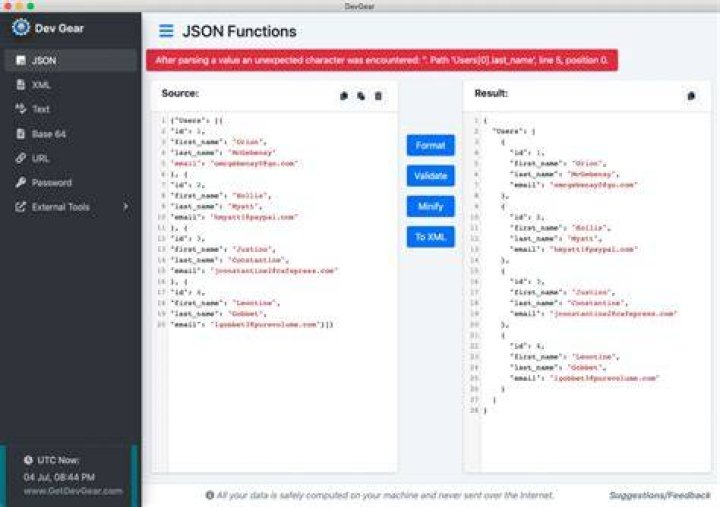Open the www.GetDevGear.com link
This screenshot has width=720, height=507.
pos(73,491)
